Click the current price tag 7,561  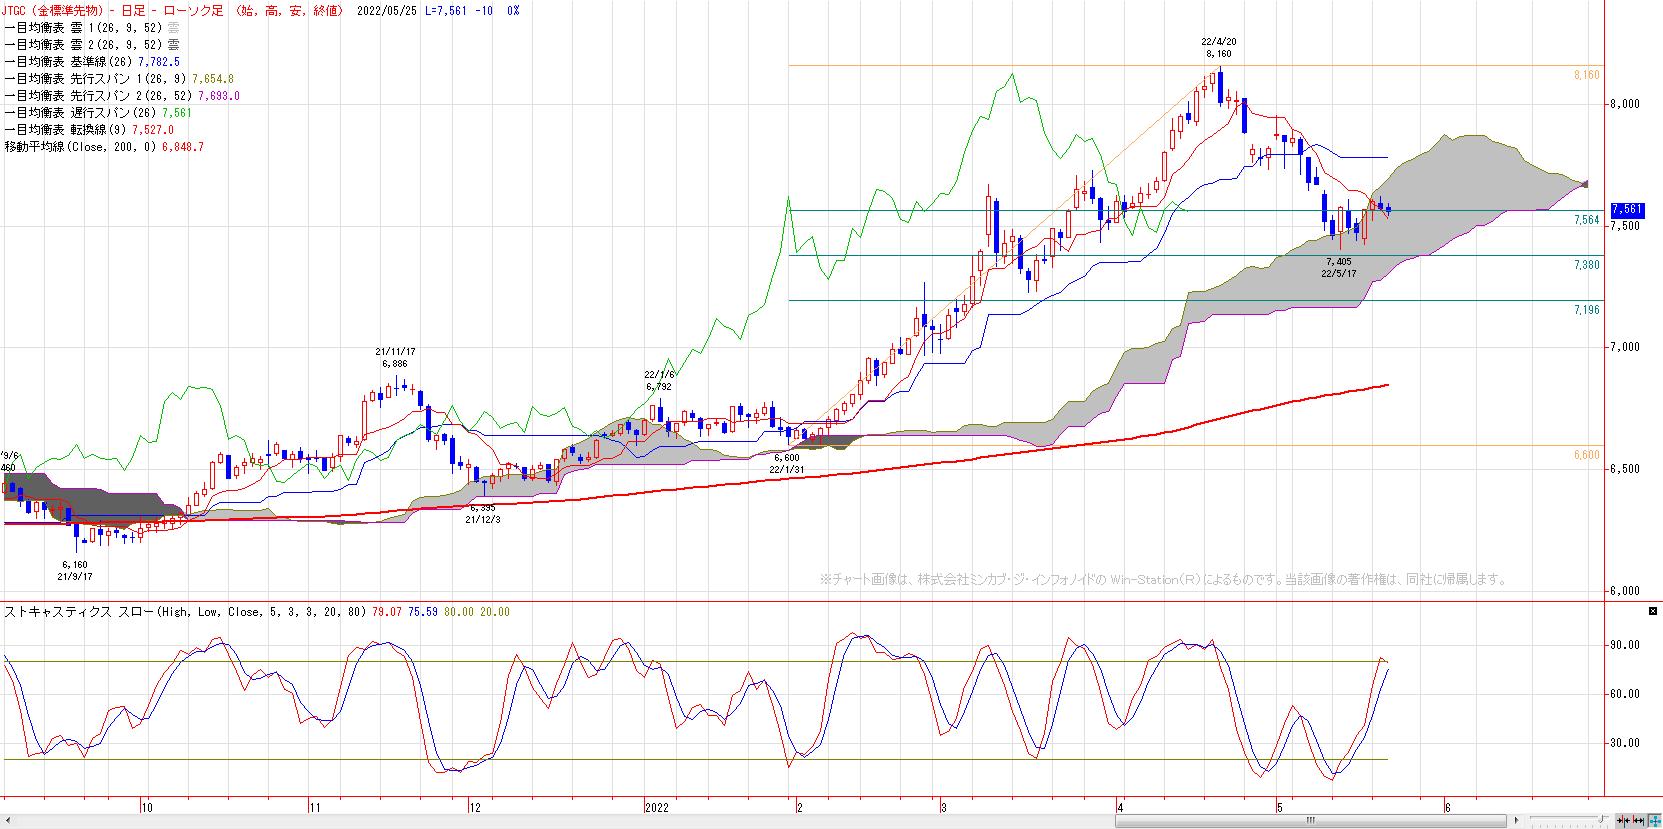(x=1627, y=209)
